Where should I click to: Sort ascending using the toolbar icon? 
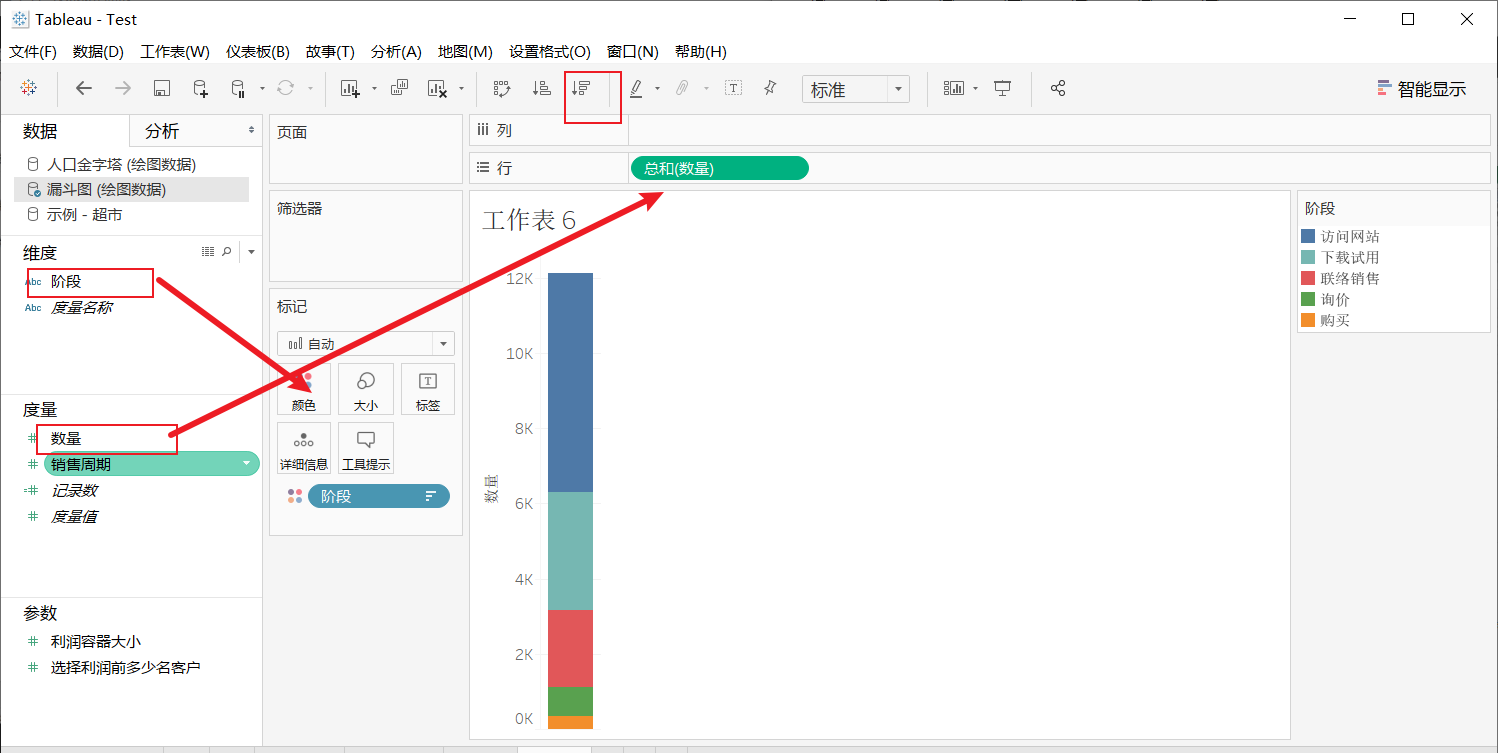click(541, 88)
